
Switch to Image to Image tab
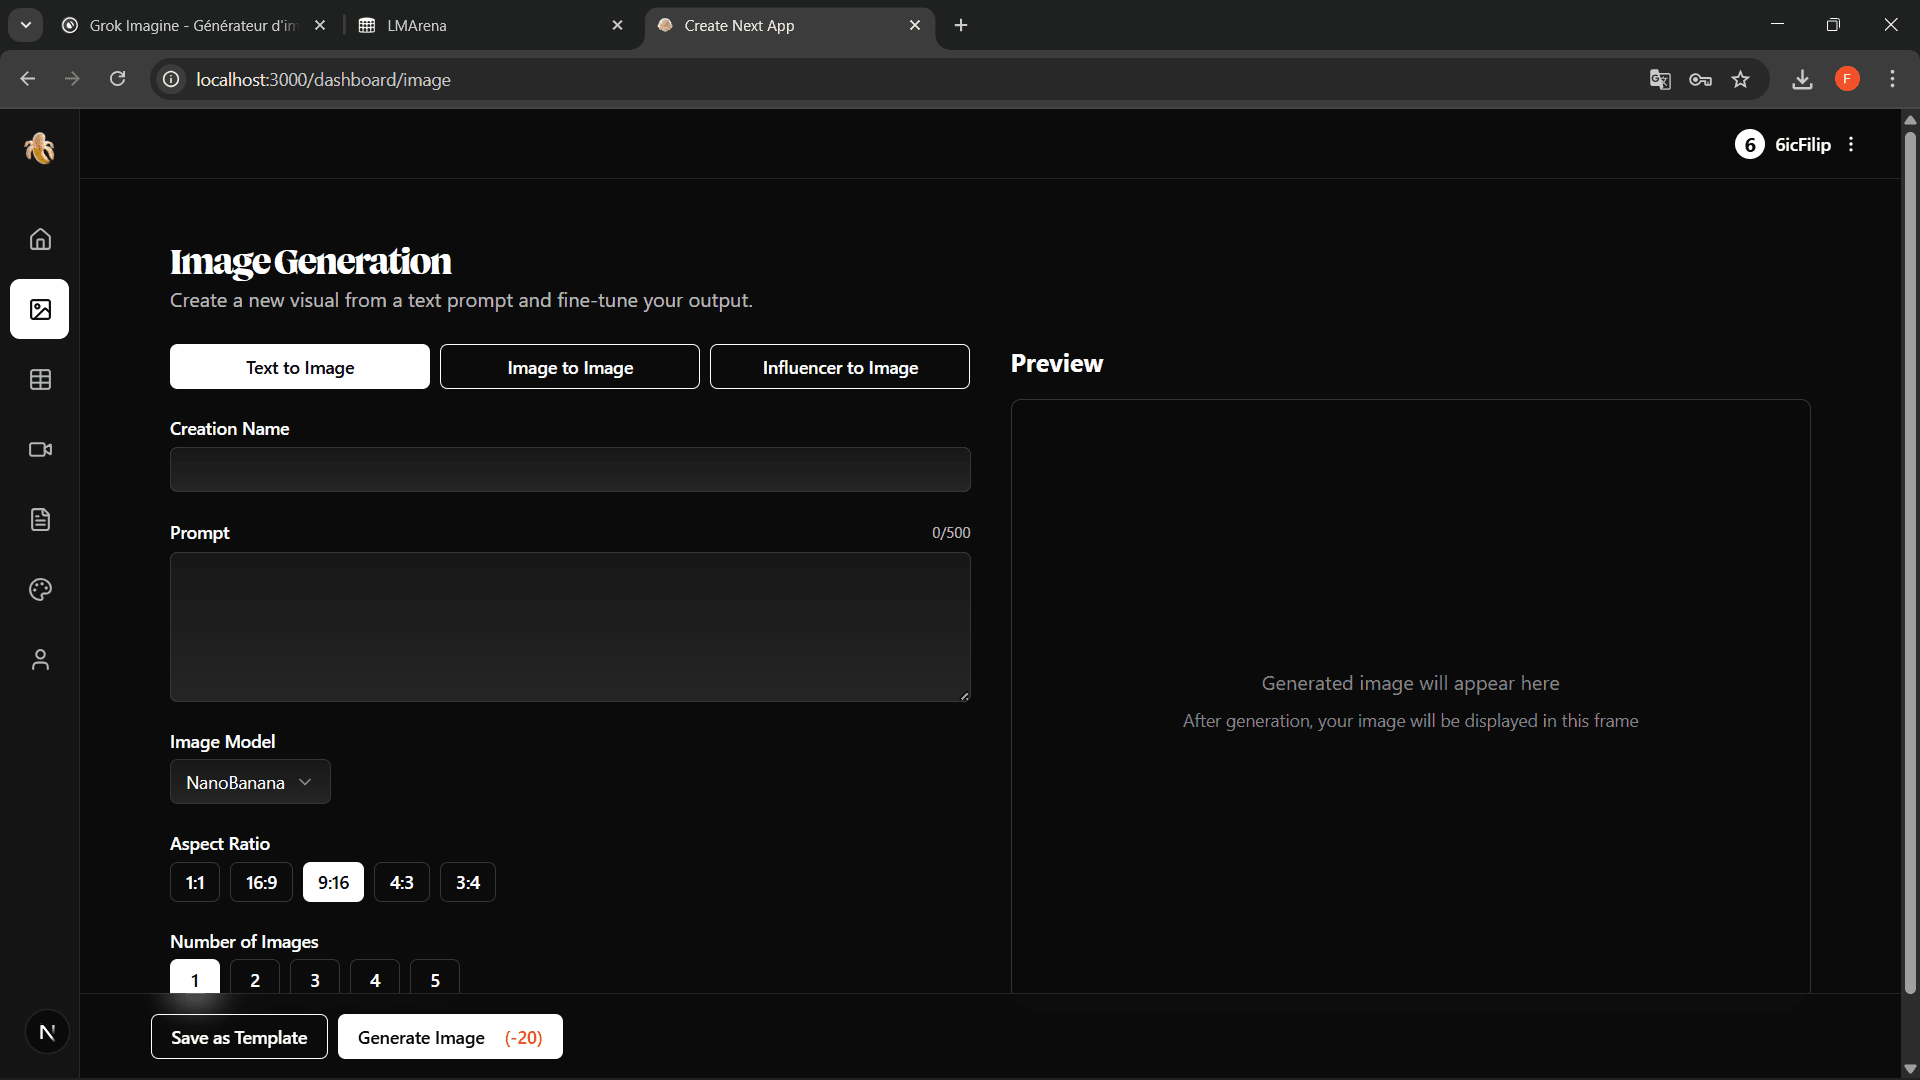coord(570,367)
